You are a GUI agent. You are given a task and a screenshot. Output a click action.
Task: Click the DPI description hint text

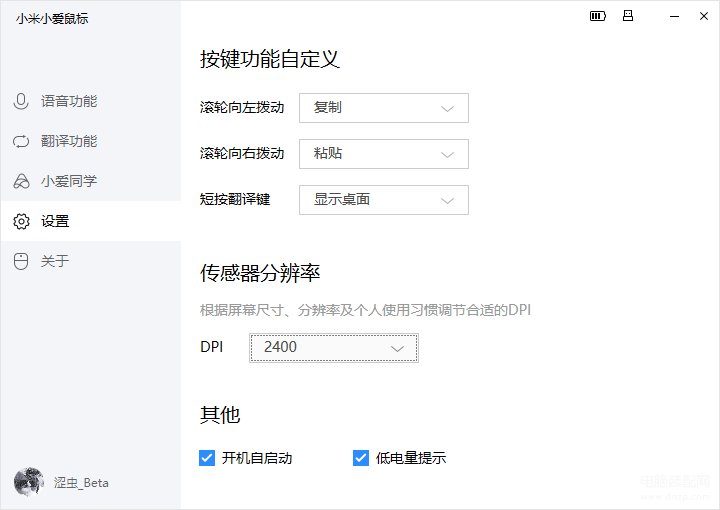click(366, 310)
